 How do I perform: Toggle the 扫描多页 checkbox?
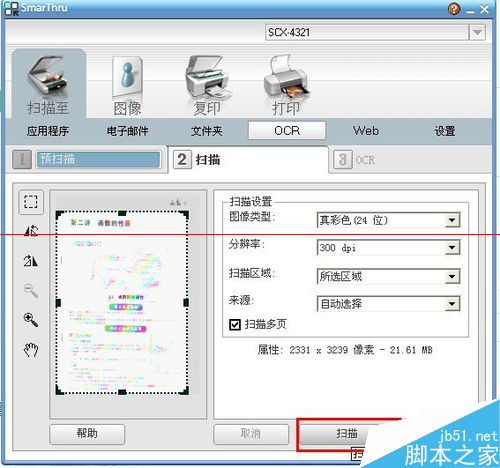[235, 324]
